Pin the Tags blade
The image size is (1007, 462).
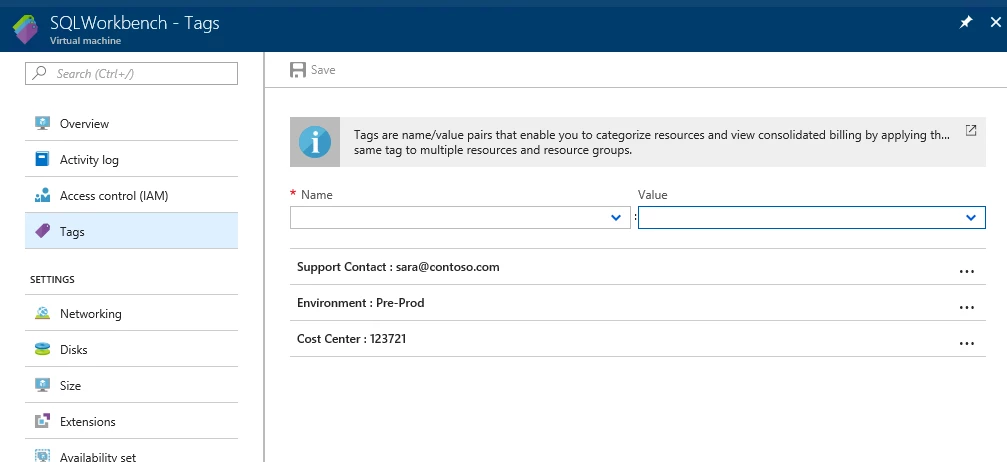click(965, 22)
